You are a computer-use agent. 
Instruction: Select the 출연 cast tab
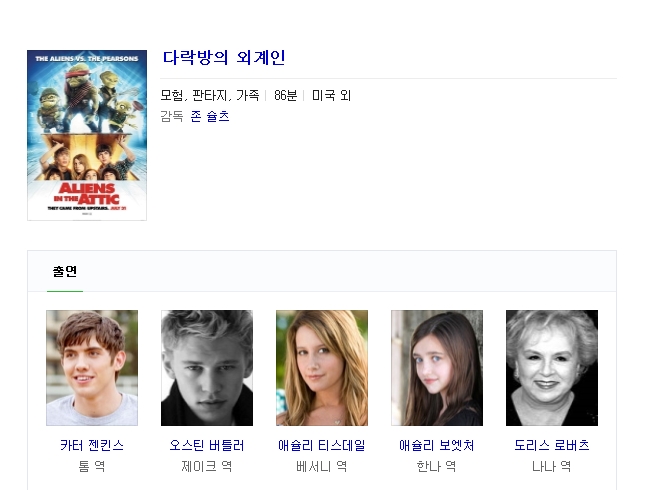click(x=65, y=271)
